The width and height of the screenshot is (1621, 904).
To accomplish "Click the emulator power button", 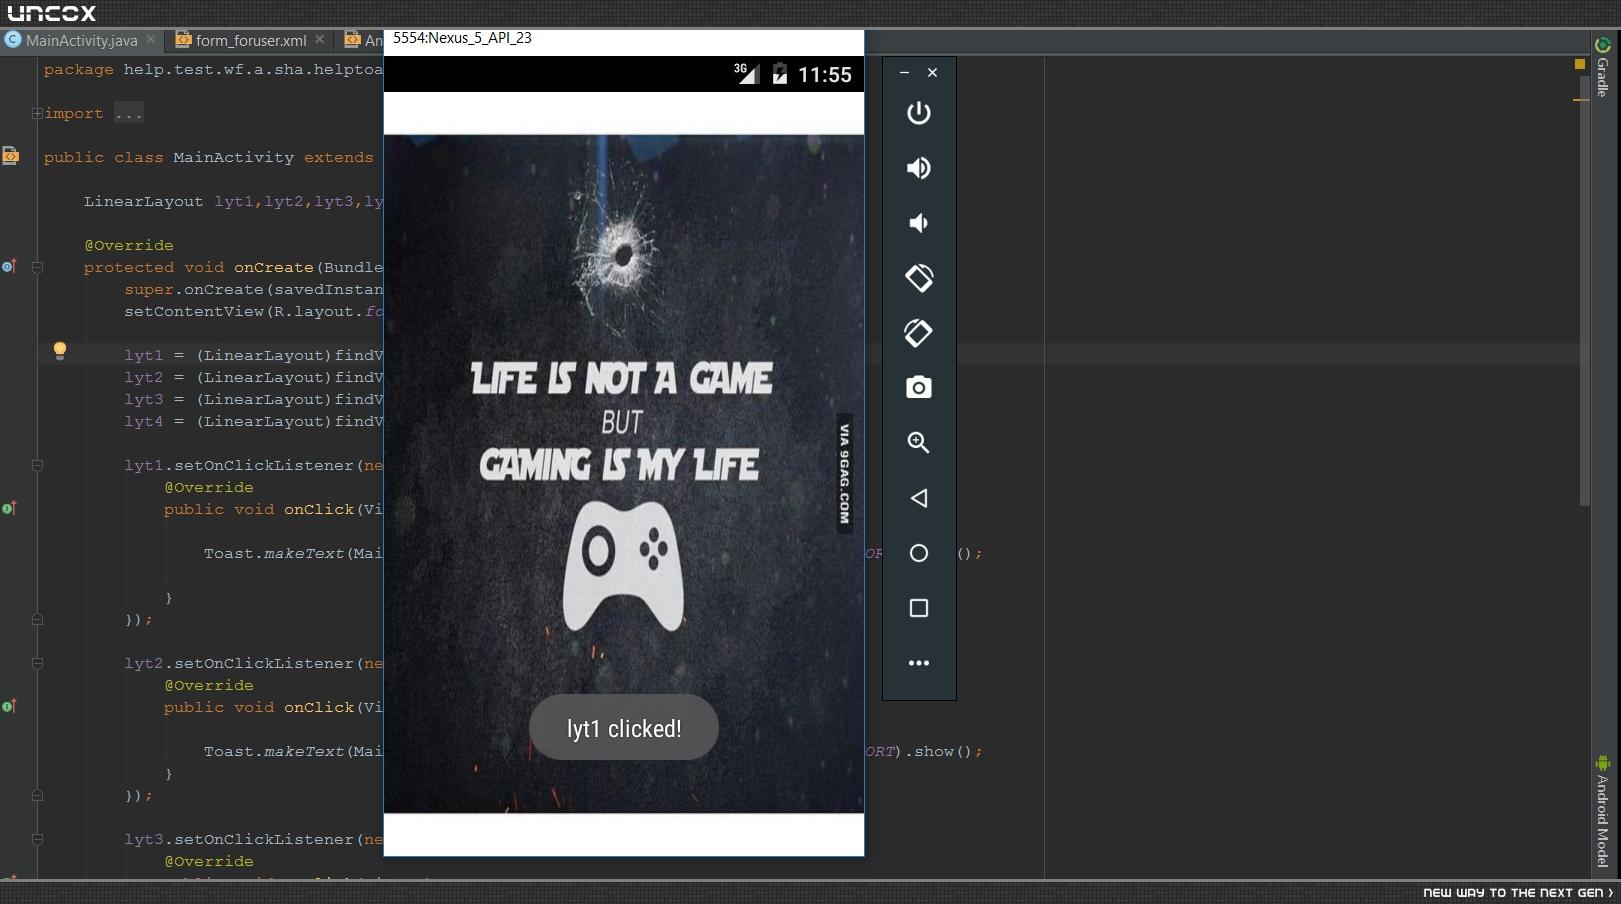I will [x=918, y=113].
